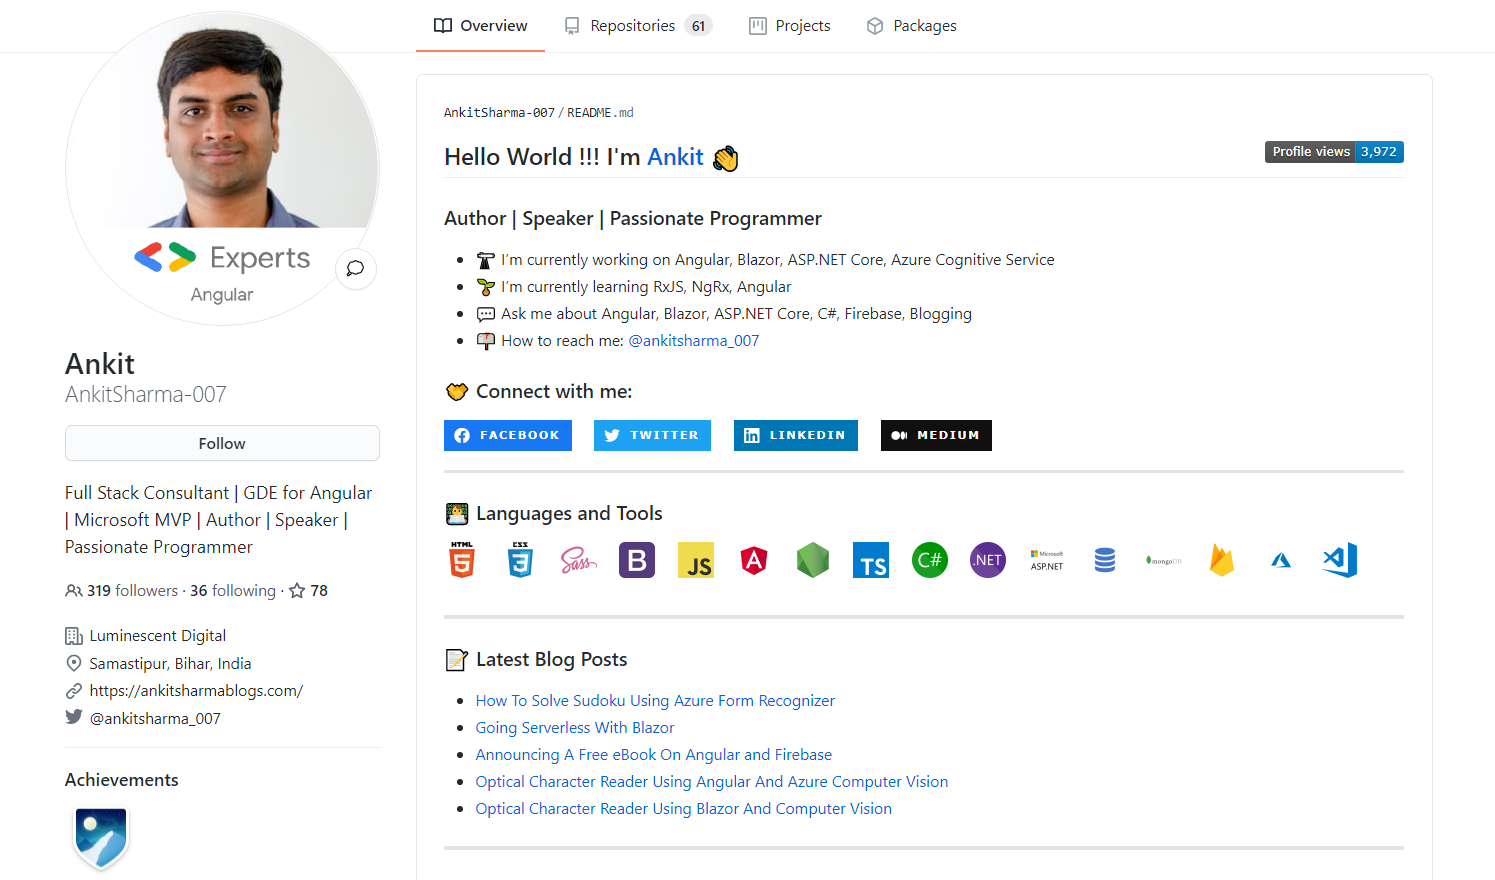Click the Achievements heading
This screenshot has height=880, width=1495.
click(x=122, y=780)
